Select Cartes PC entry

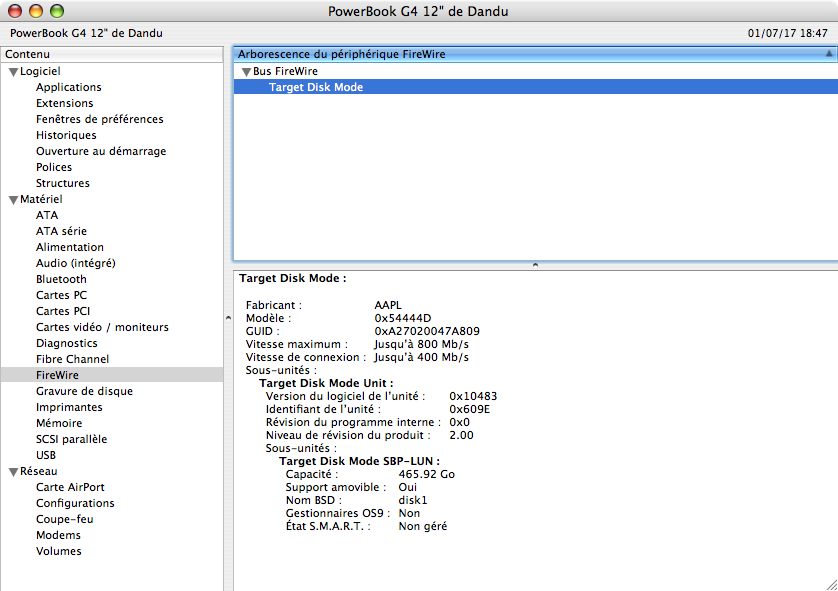61,296
